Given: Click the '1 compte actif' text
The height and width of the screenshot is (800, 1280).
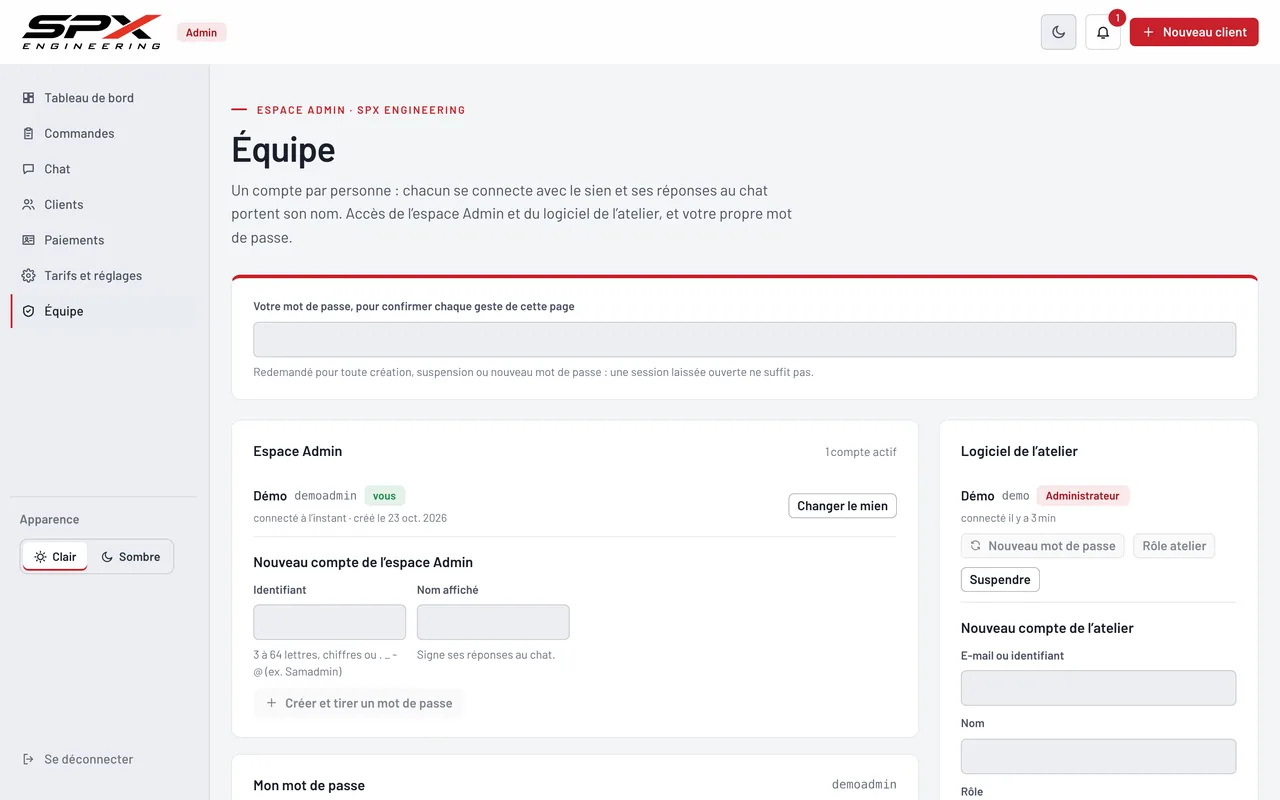Looking at the screenshot, I should tap(861, 452).
